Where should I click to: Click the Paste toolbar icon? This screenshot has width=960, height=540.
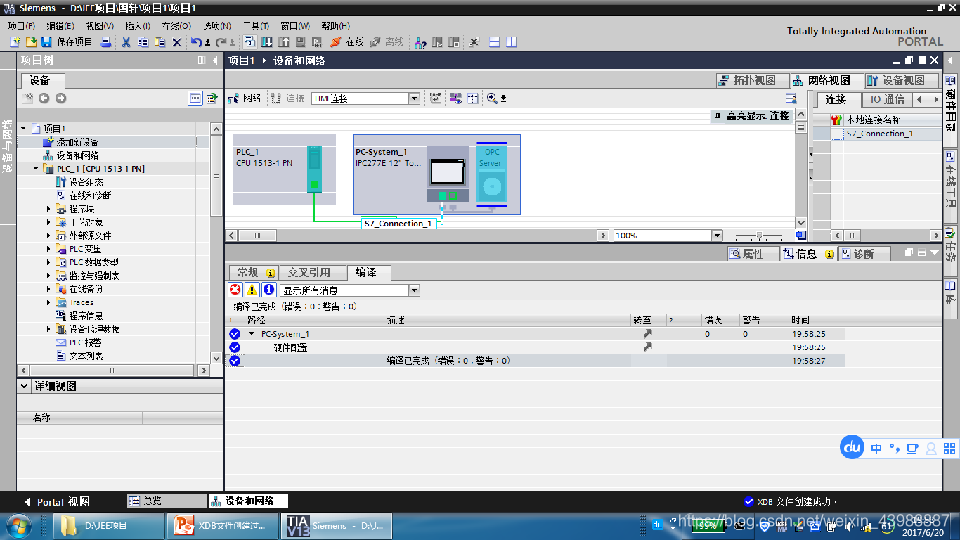click(x=160, y=42)
